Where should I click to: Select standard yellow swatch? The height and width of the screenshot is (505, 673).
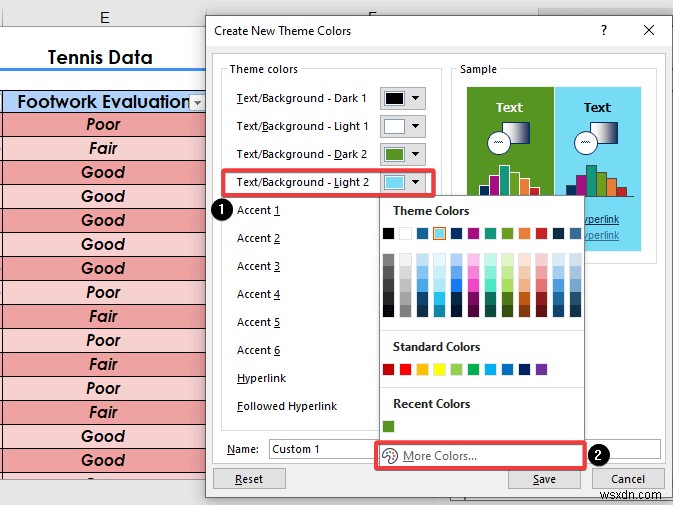[439, 369]
